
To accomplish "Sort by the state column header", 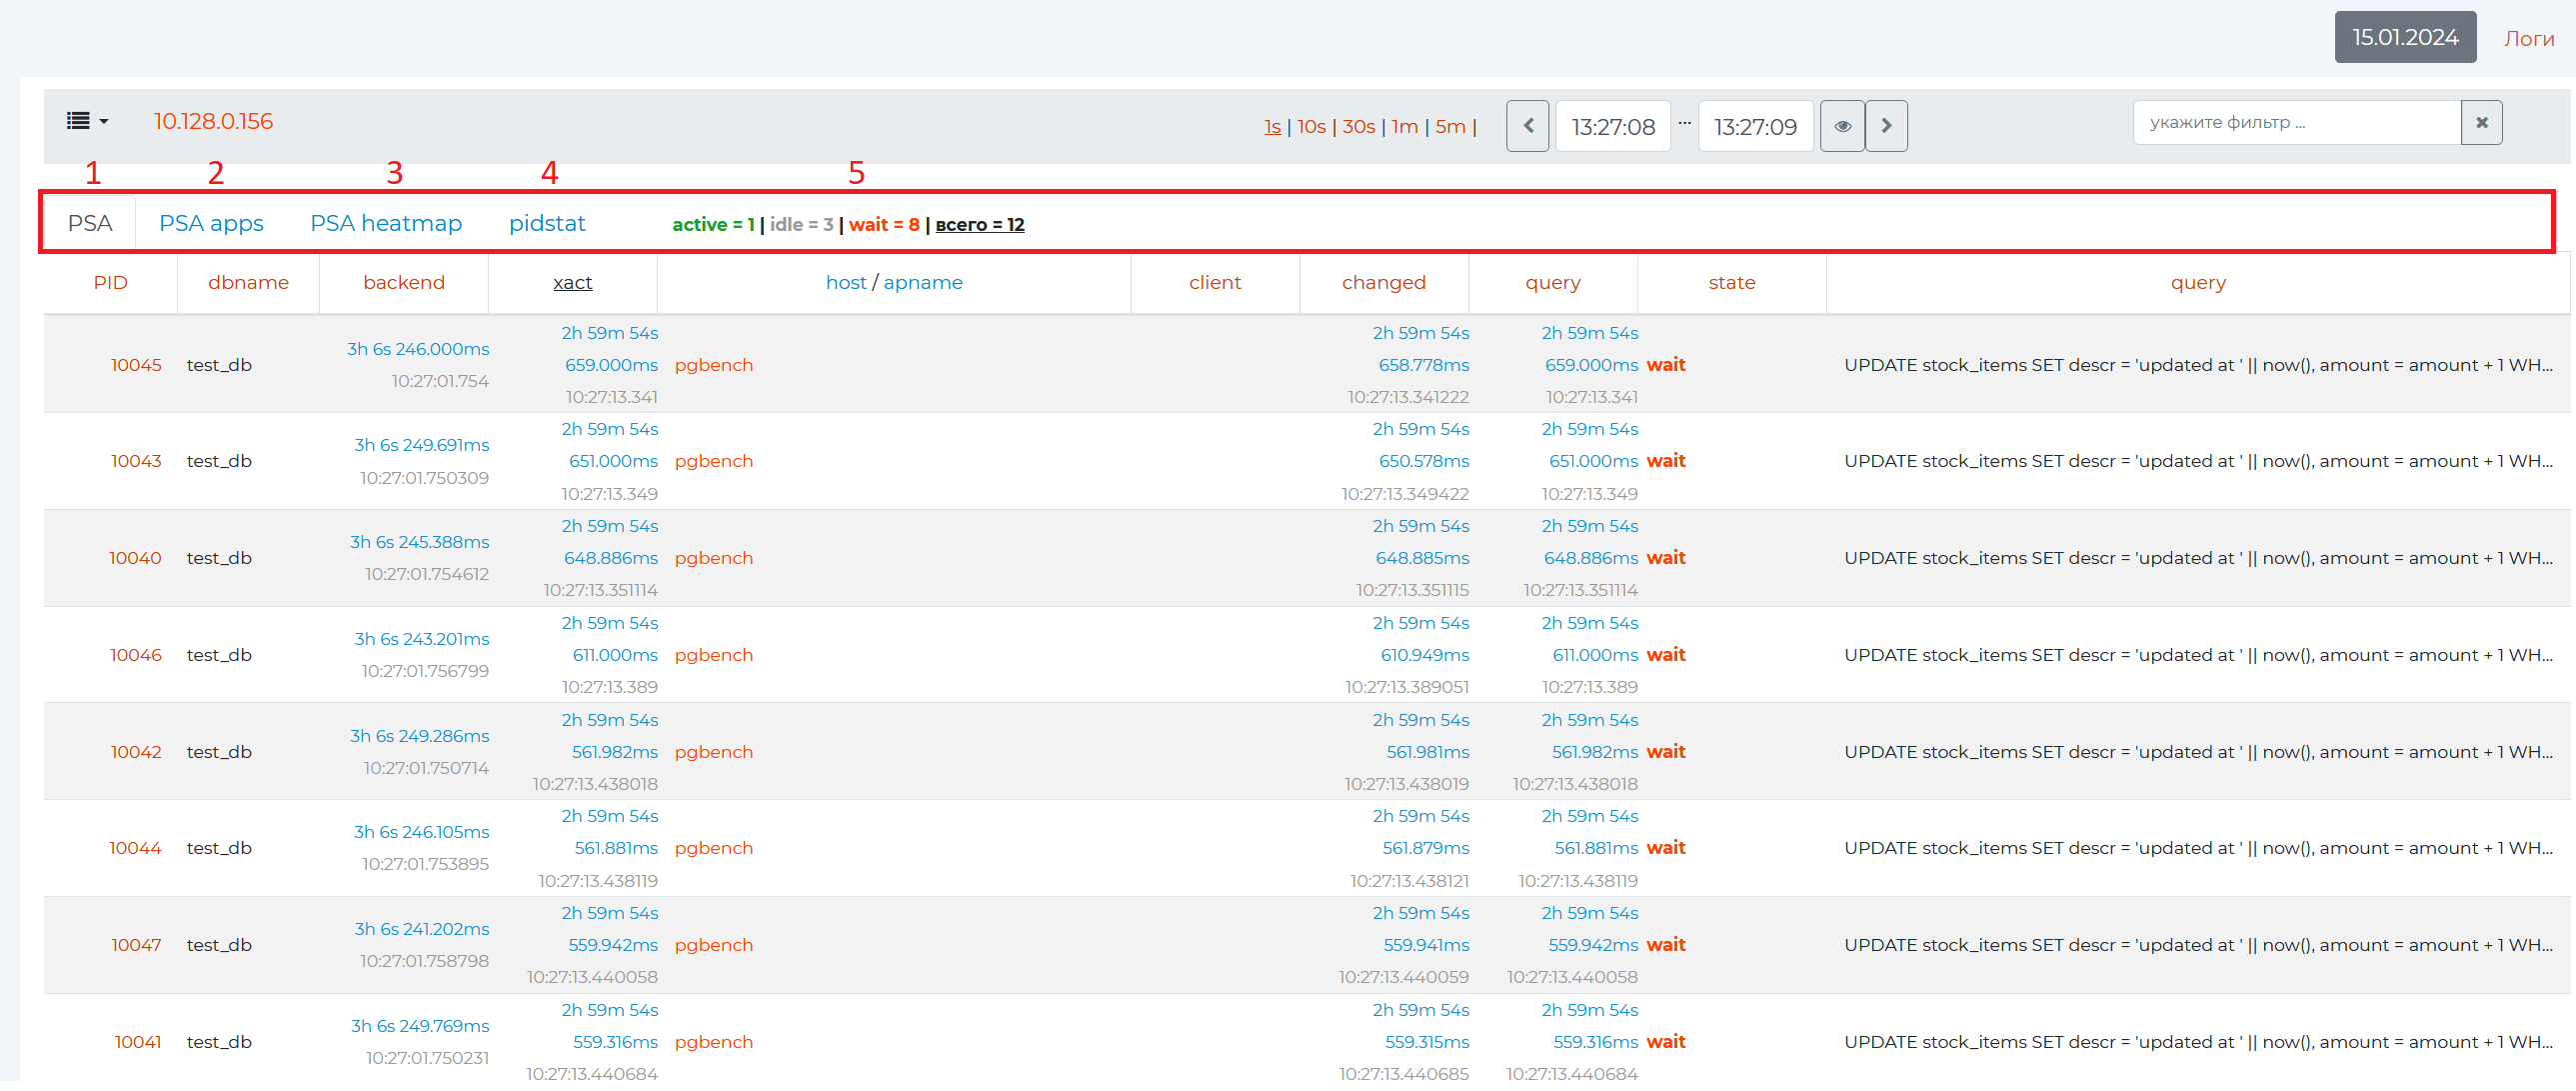I will [1732, 282].
